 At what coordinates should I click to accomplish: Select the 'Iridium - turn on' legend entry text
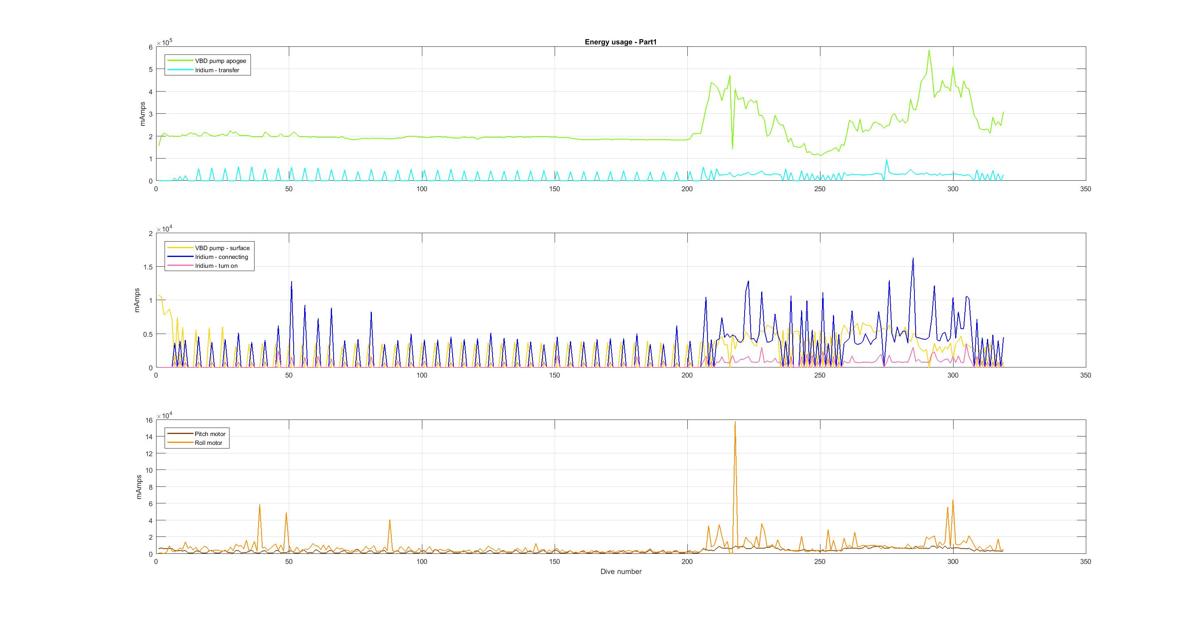pyautogui.click(x=215, y=267)
